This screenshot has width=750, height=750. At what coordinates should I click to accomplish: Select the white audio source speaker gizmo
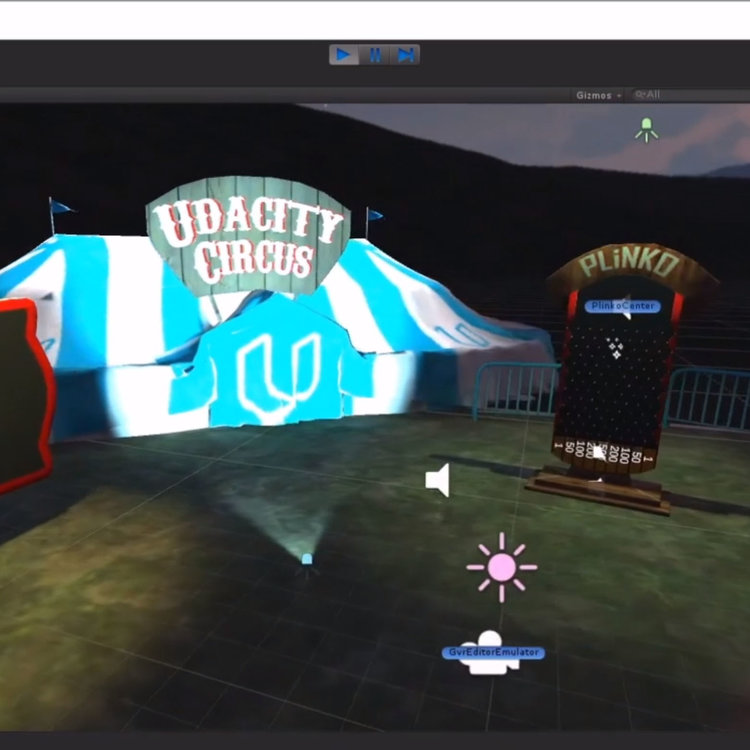(x=438, y=480)
